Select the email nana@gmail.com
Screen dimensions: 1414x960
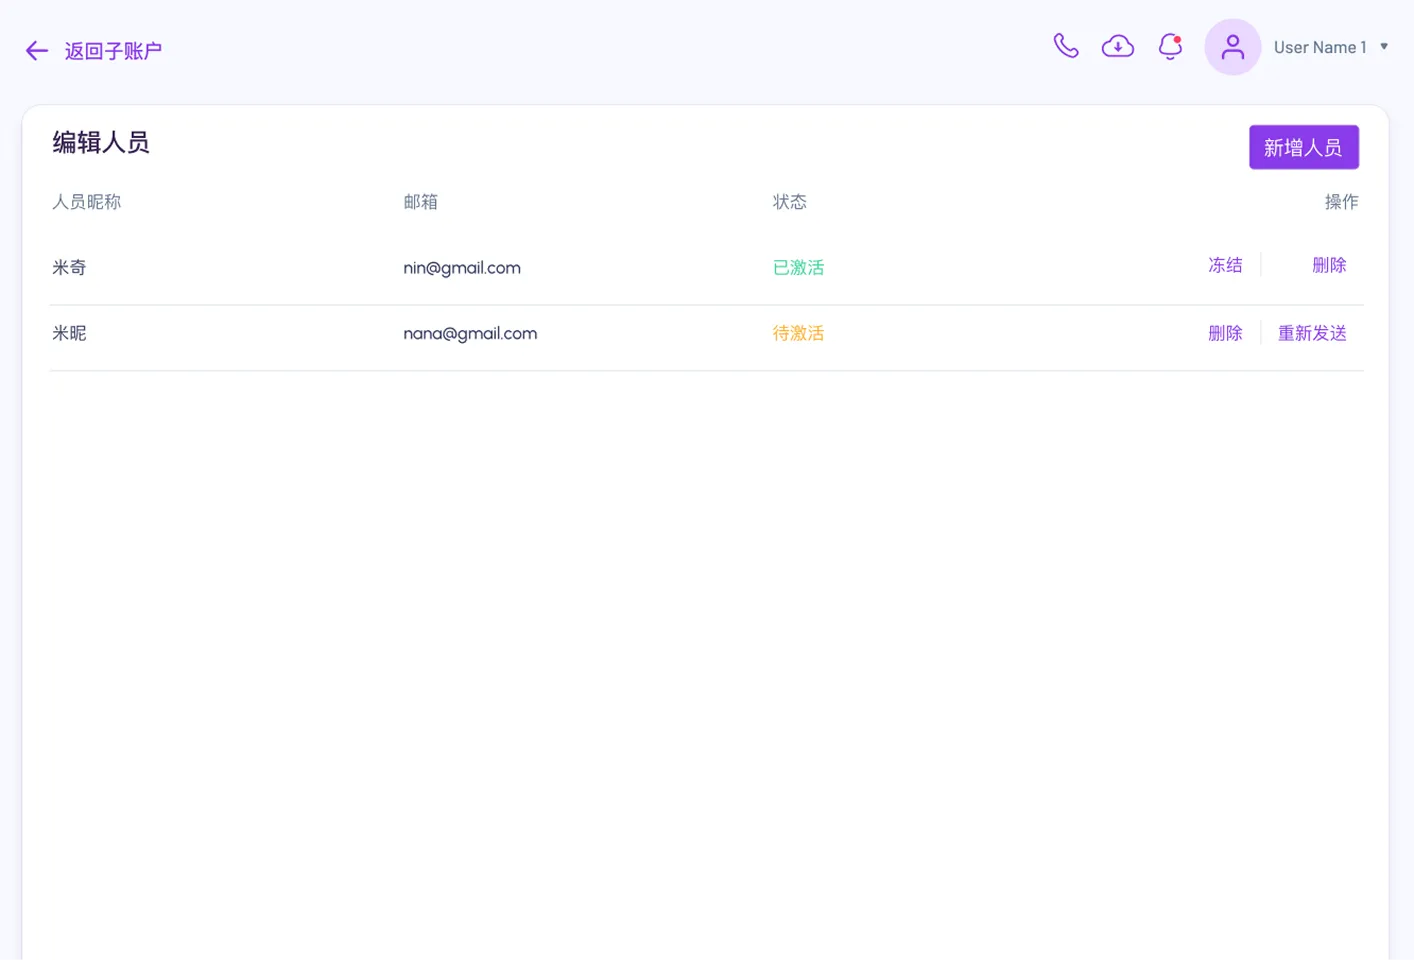[470, 334]
